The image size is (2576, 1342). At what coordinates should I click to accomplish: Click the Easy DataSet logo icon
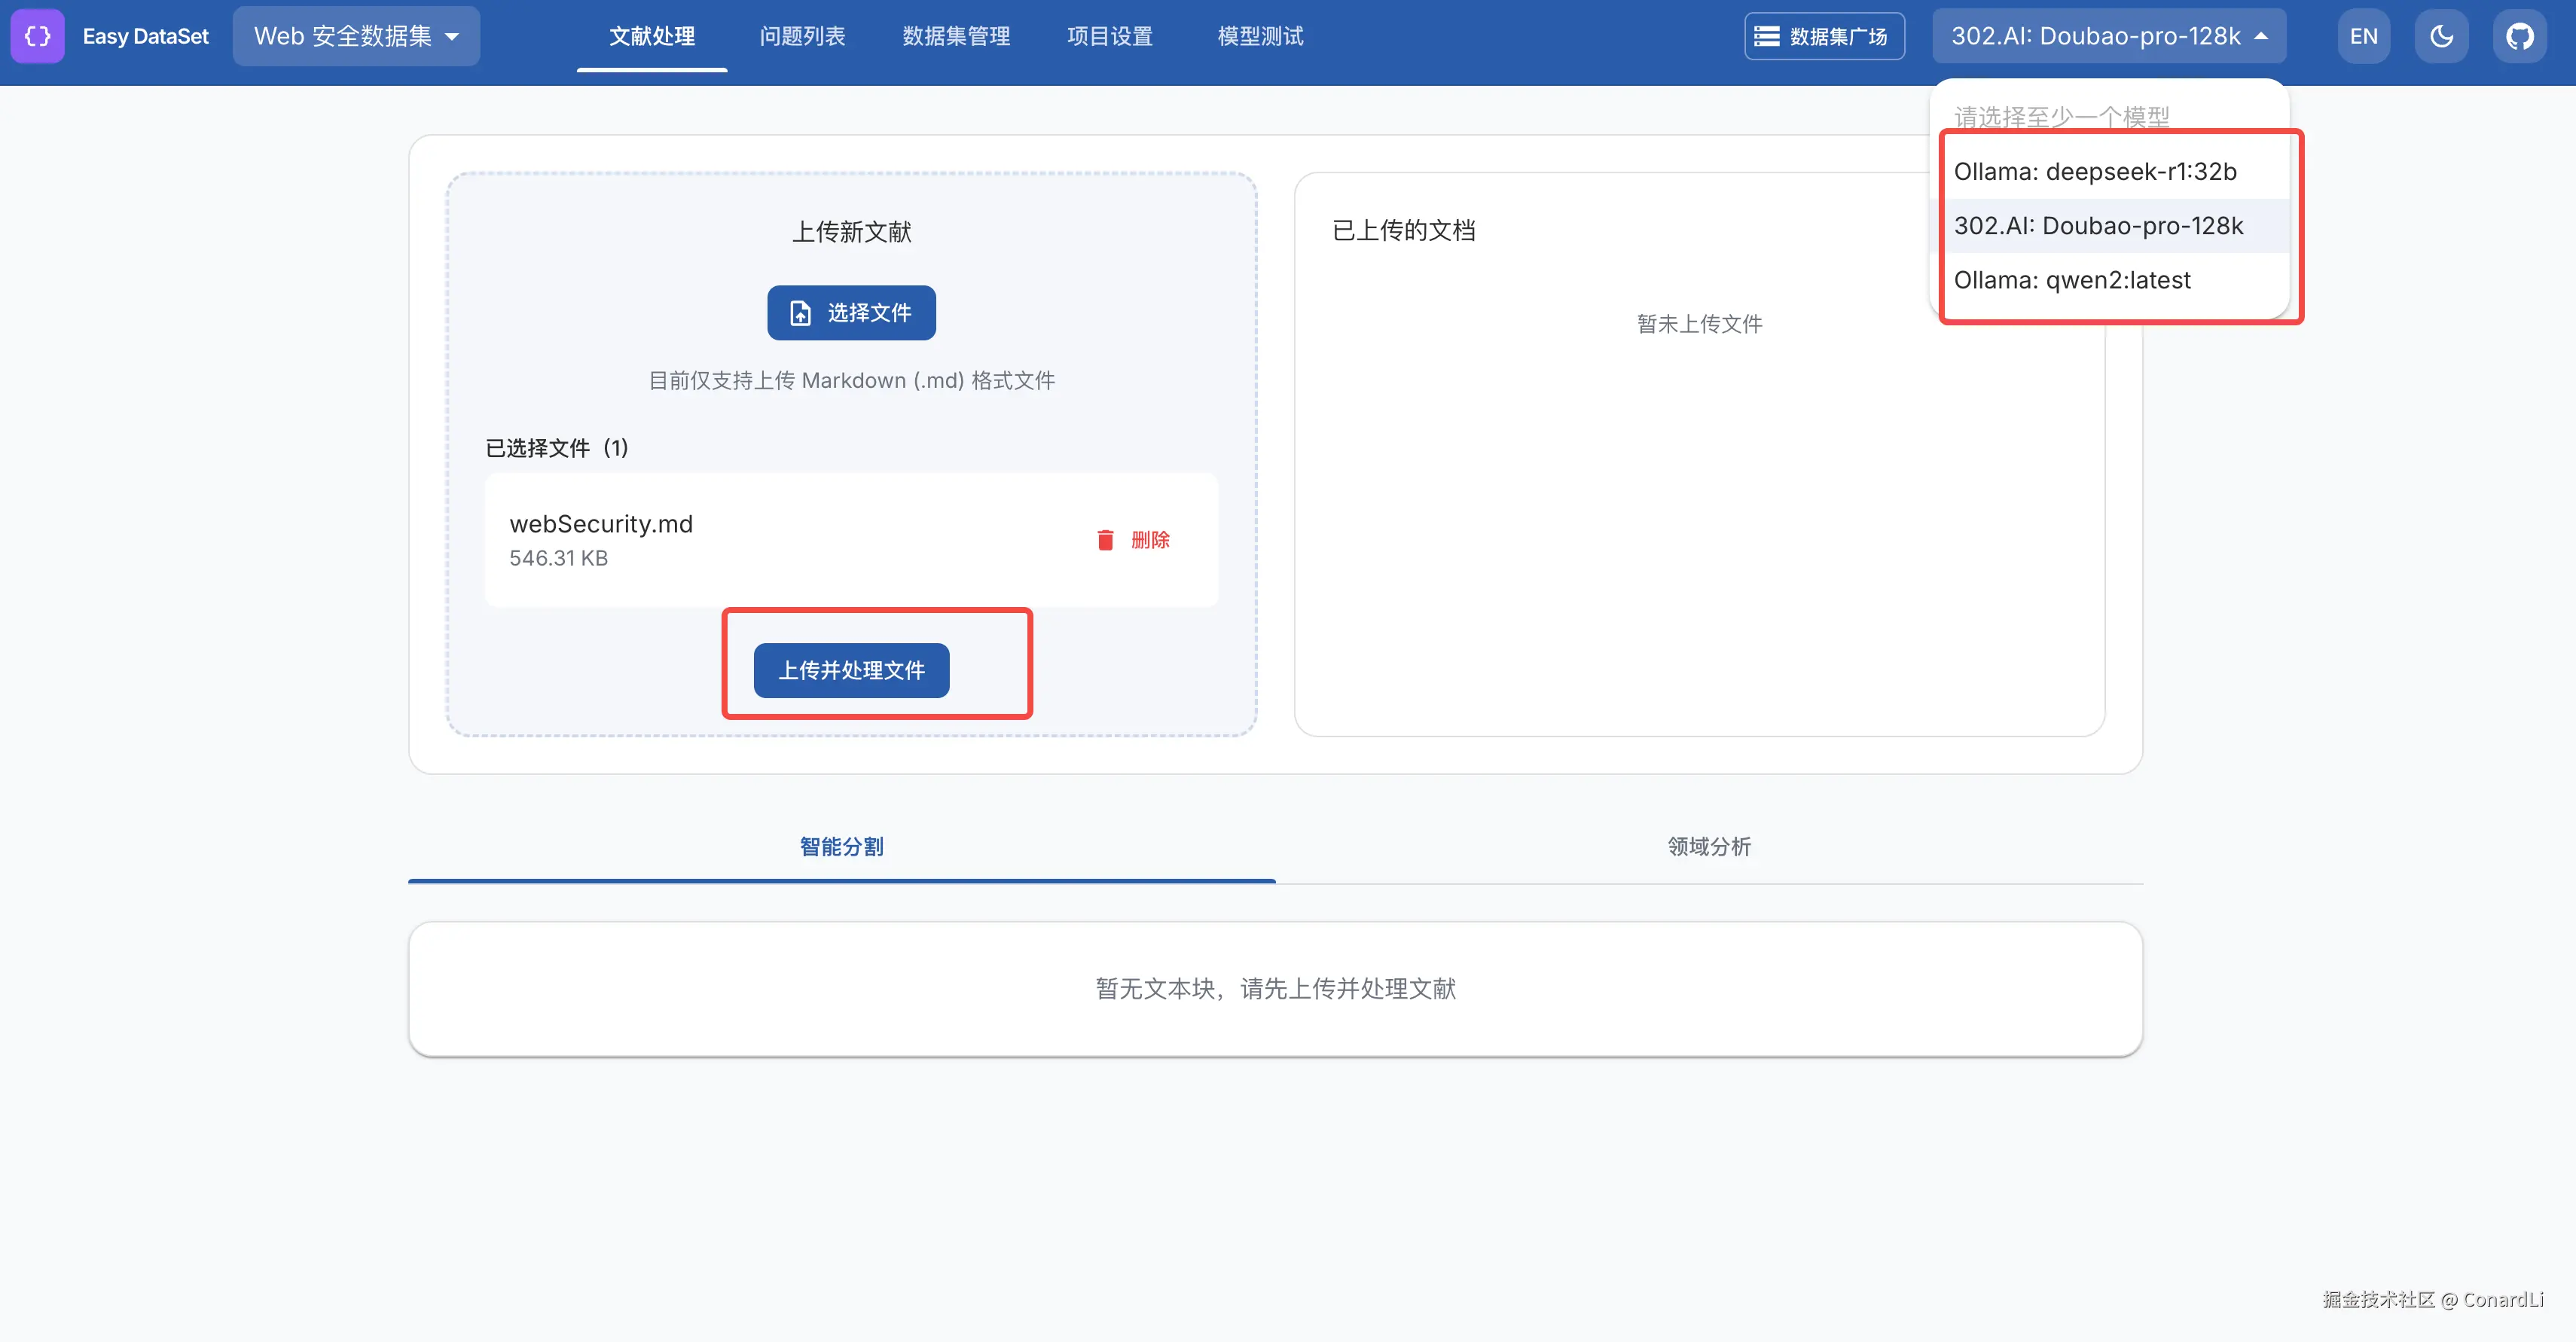pyautogui.click(x=37, y=36)
